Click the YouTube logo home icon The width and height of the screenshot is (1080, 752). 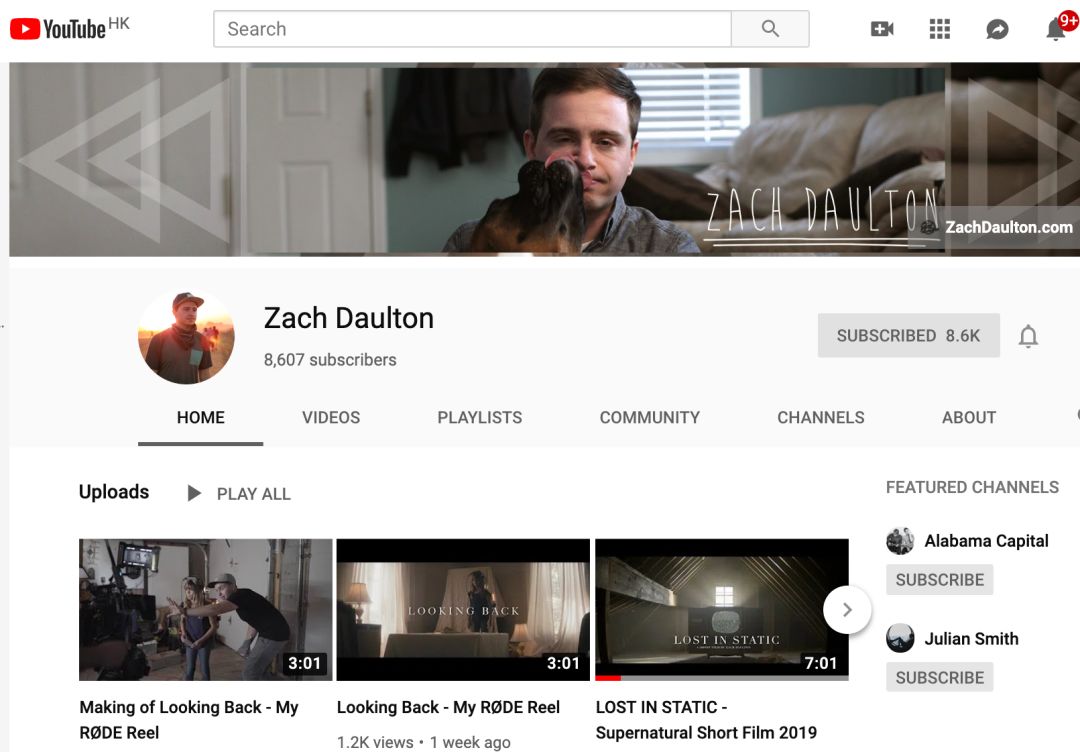point(58,29)
